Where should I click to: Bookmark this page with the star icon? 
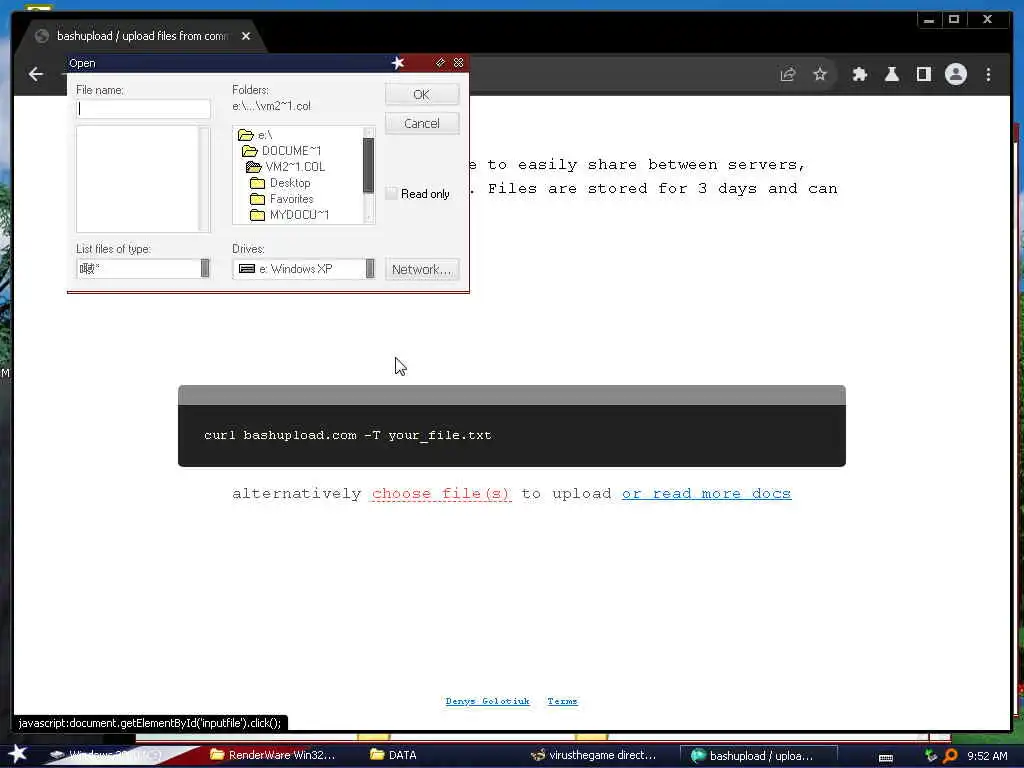(820, 74)
